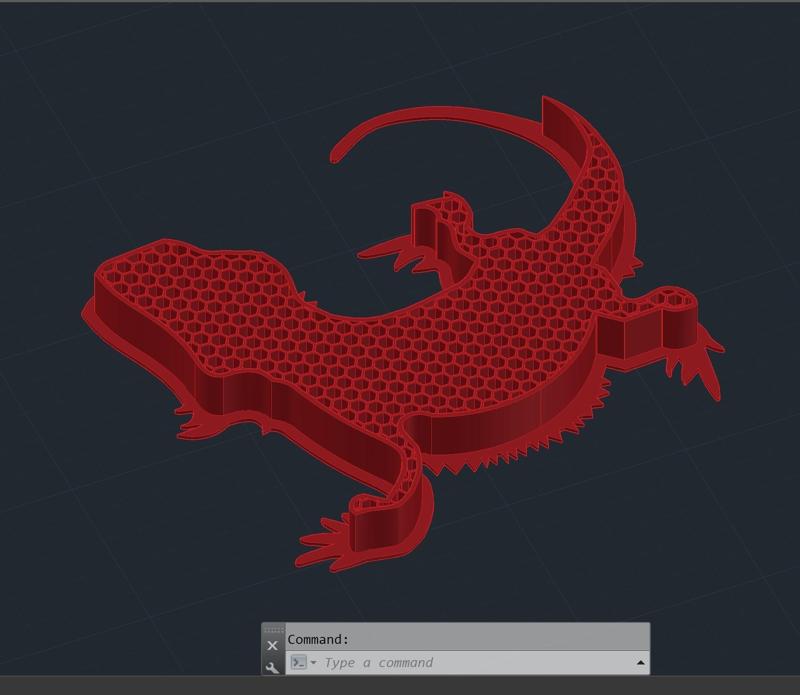800x695 pixels.
Task: Expand command history with up arrow
Action: point(641,663)
